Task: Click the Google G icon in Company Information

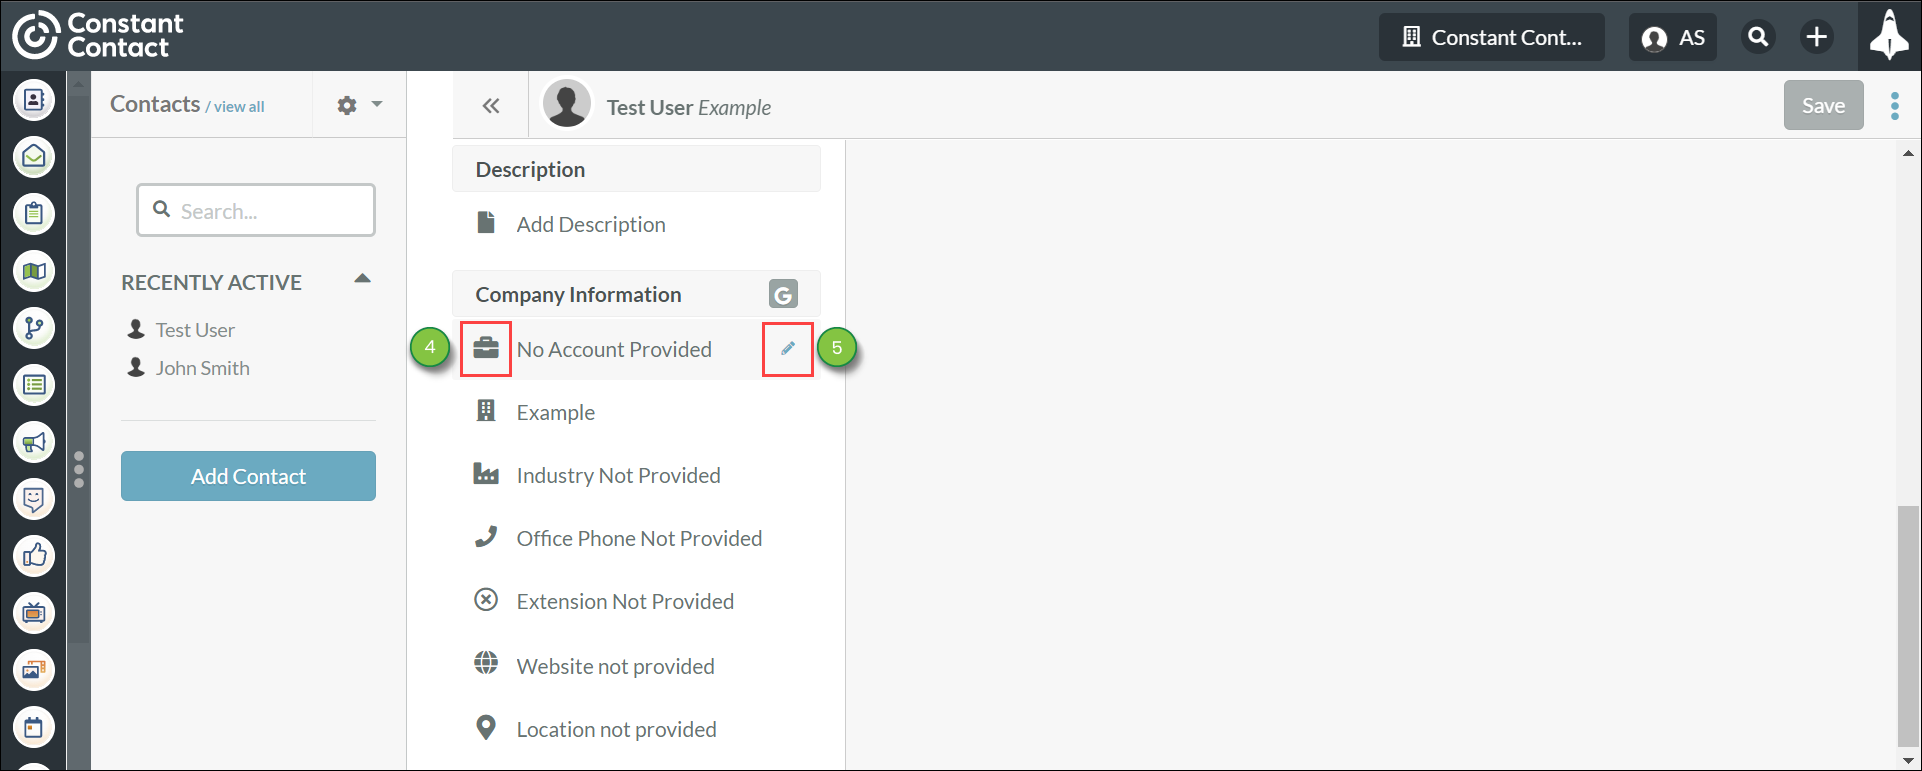Action: click(x=783, y=294)
